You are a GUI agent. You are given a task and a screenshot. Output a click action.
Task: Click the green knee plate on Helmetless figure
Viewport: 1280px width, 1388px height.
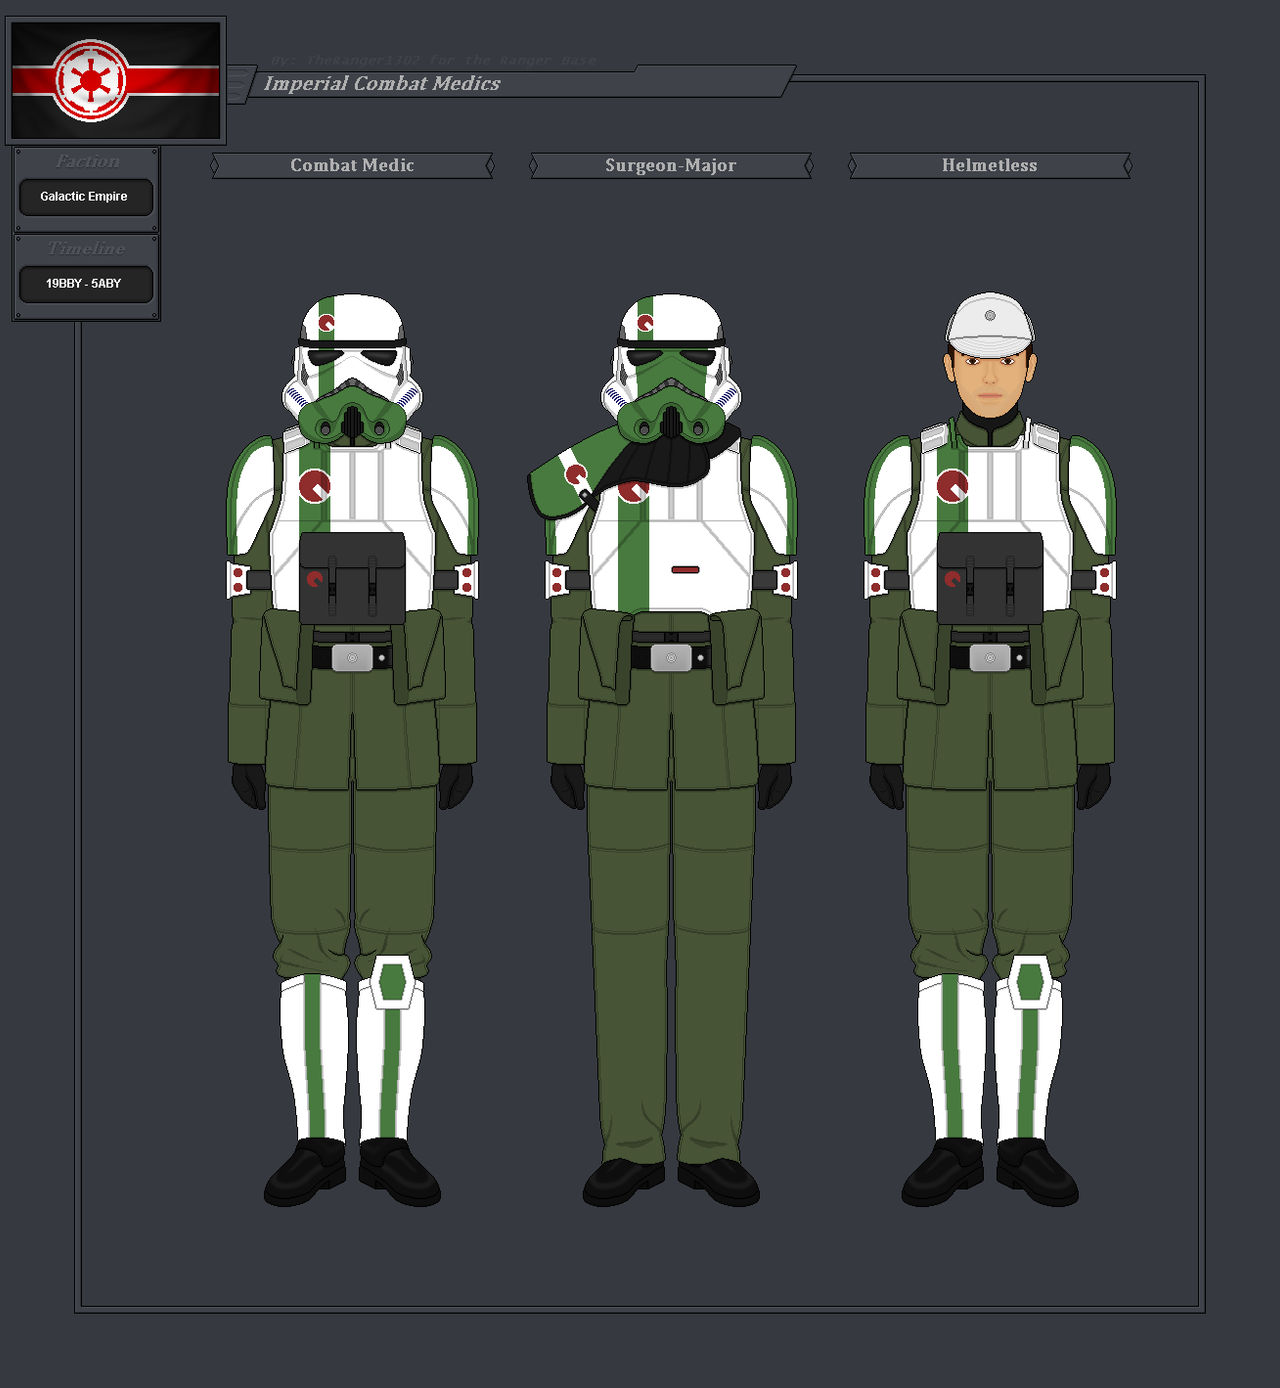click(x=1029, y=983)
